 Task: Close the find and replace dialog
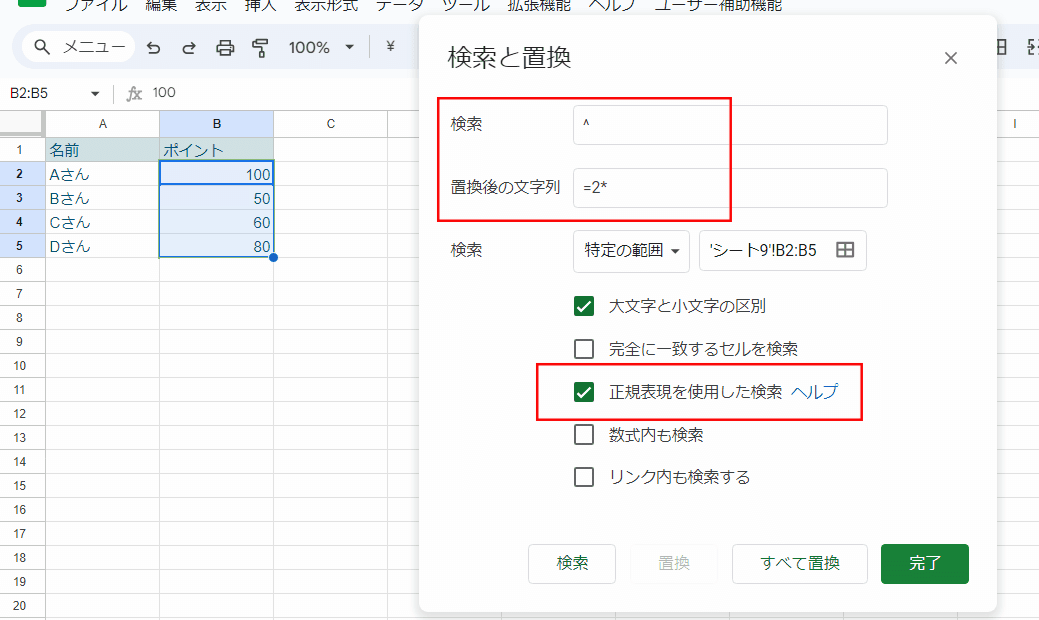click(951, 58)
